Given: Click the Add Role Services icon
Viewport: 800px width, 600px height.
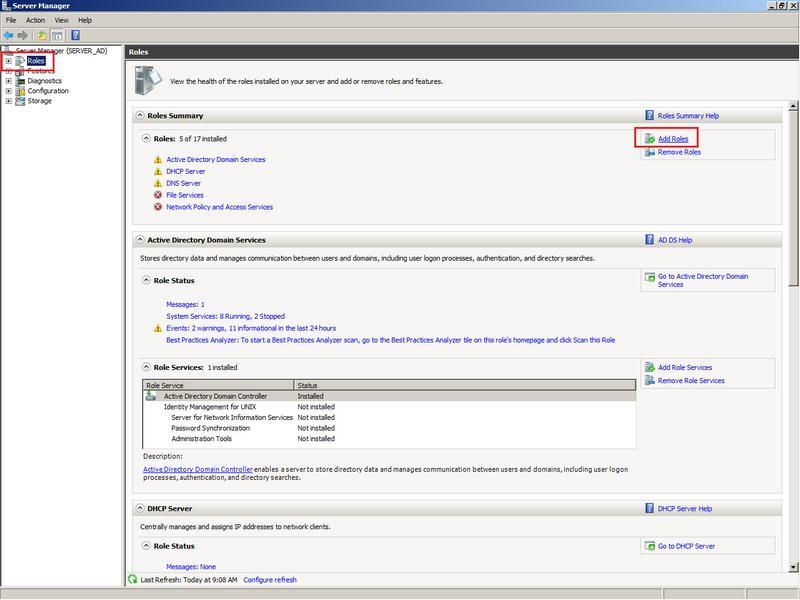Looking at the screenshot, I should [649, 367].
